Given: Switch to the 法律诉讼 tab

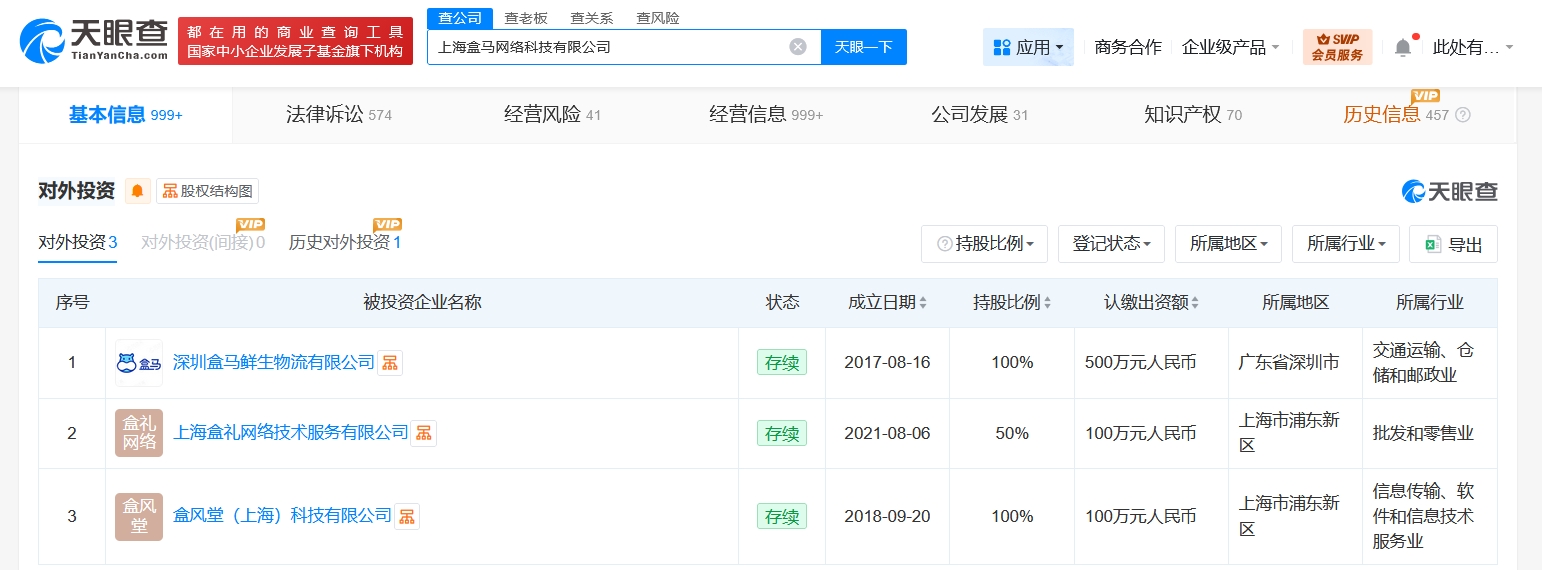Looking at the screenshot, I should point(339,115).
